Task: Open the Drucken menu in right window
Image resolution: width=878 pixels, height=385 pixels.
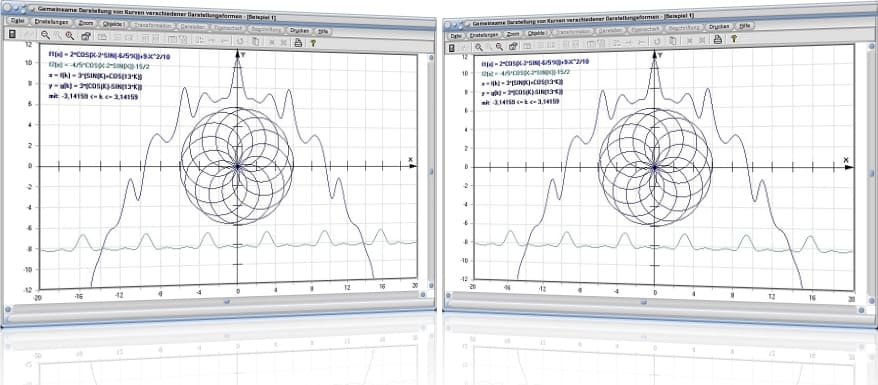Action: point(718,26)
